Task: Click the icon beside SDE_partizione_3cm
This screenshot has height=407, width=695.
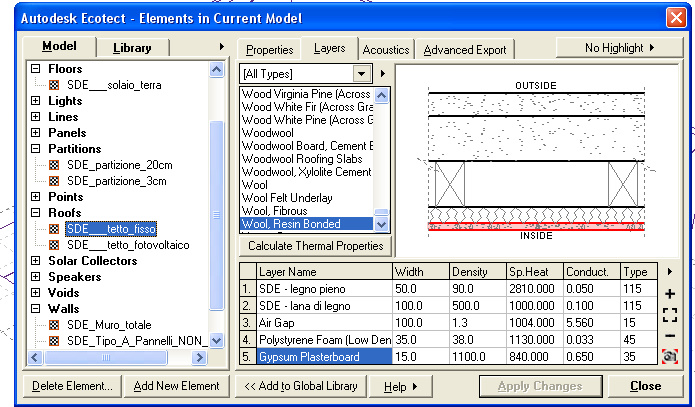Action: tap(54, 181)
